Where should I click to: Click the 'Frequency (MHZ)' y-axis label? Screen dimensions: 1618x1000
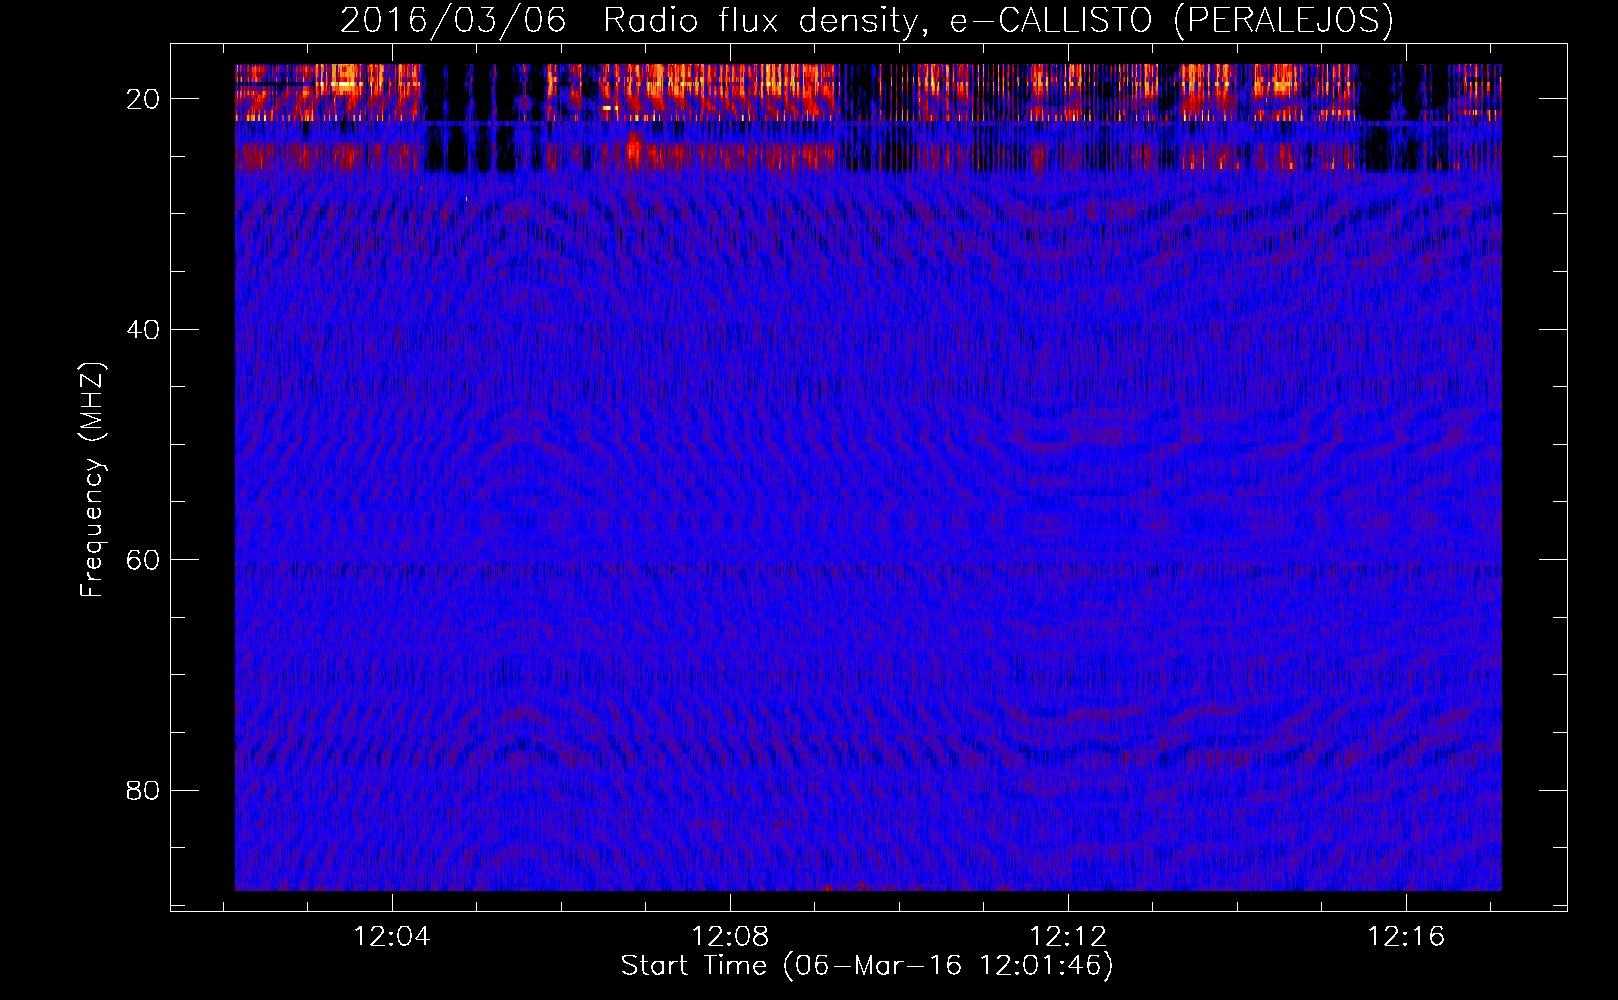point(92,480)
